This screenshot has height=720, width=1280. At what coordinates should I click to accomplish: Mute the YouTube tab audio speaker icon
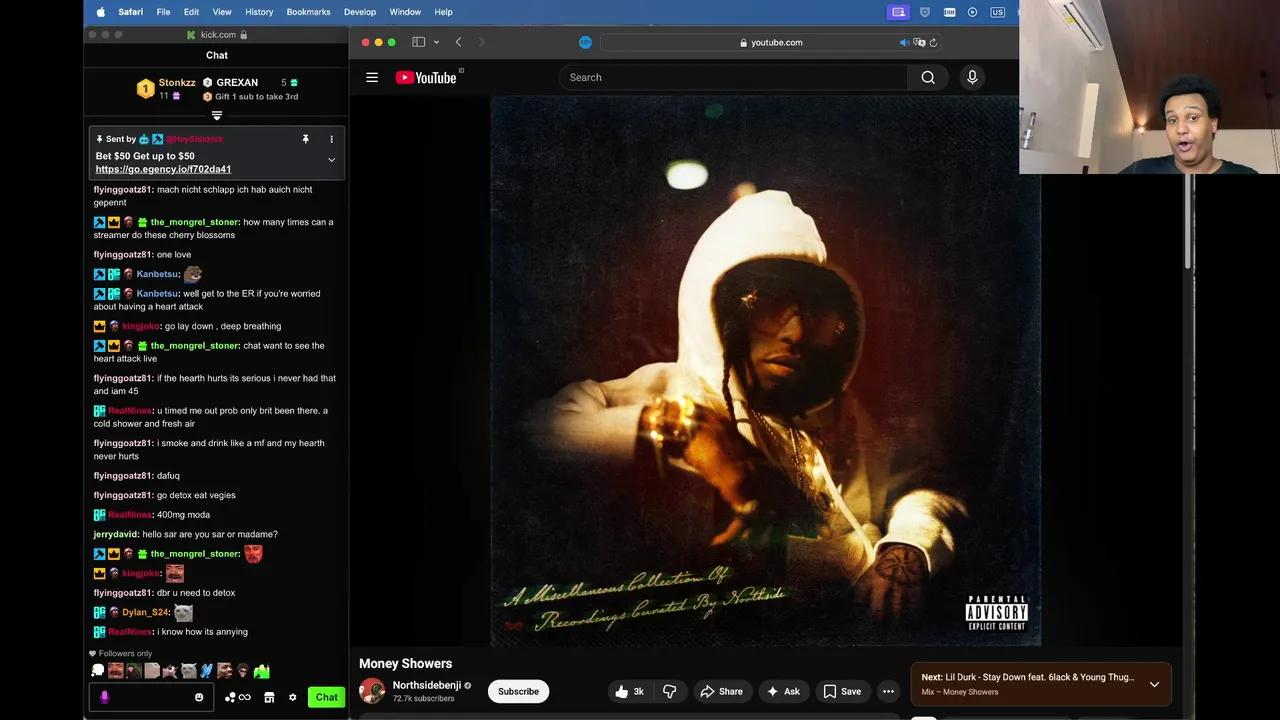[x=904, y=42]
